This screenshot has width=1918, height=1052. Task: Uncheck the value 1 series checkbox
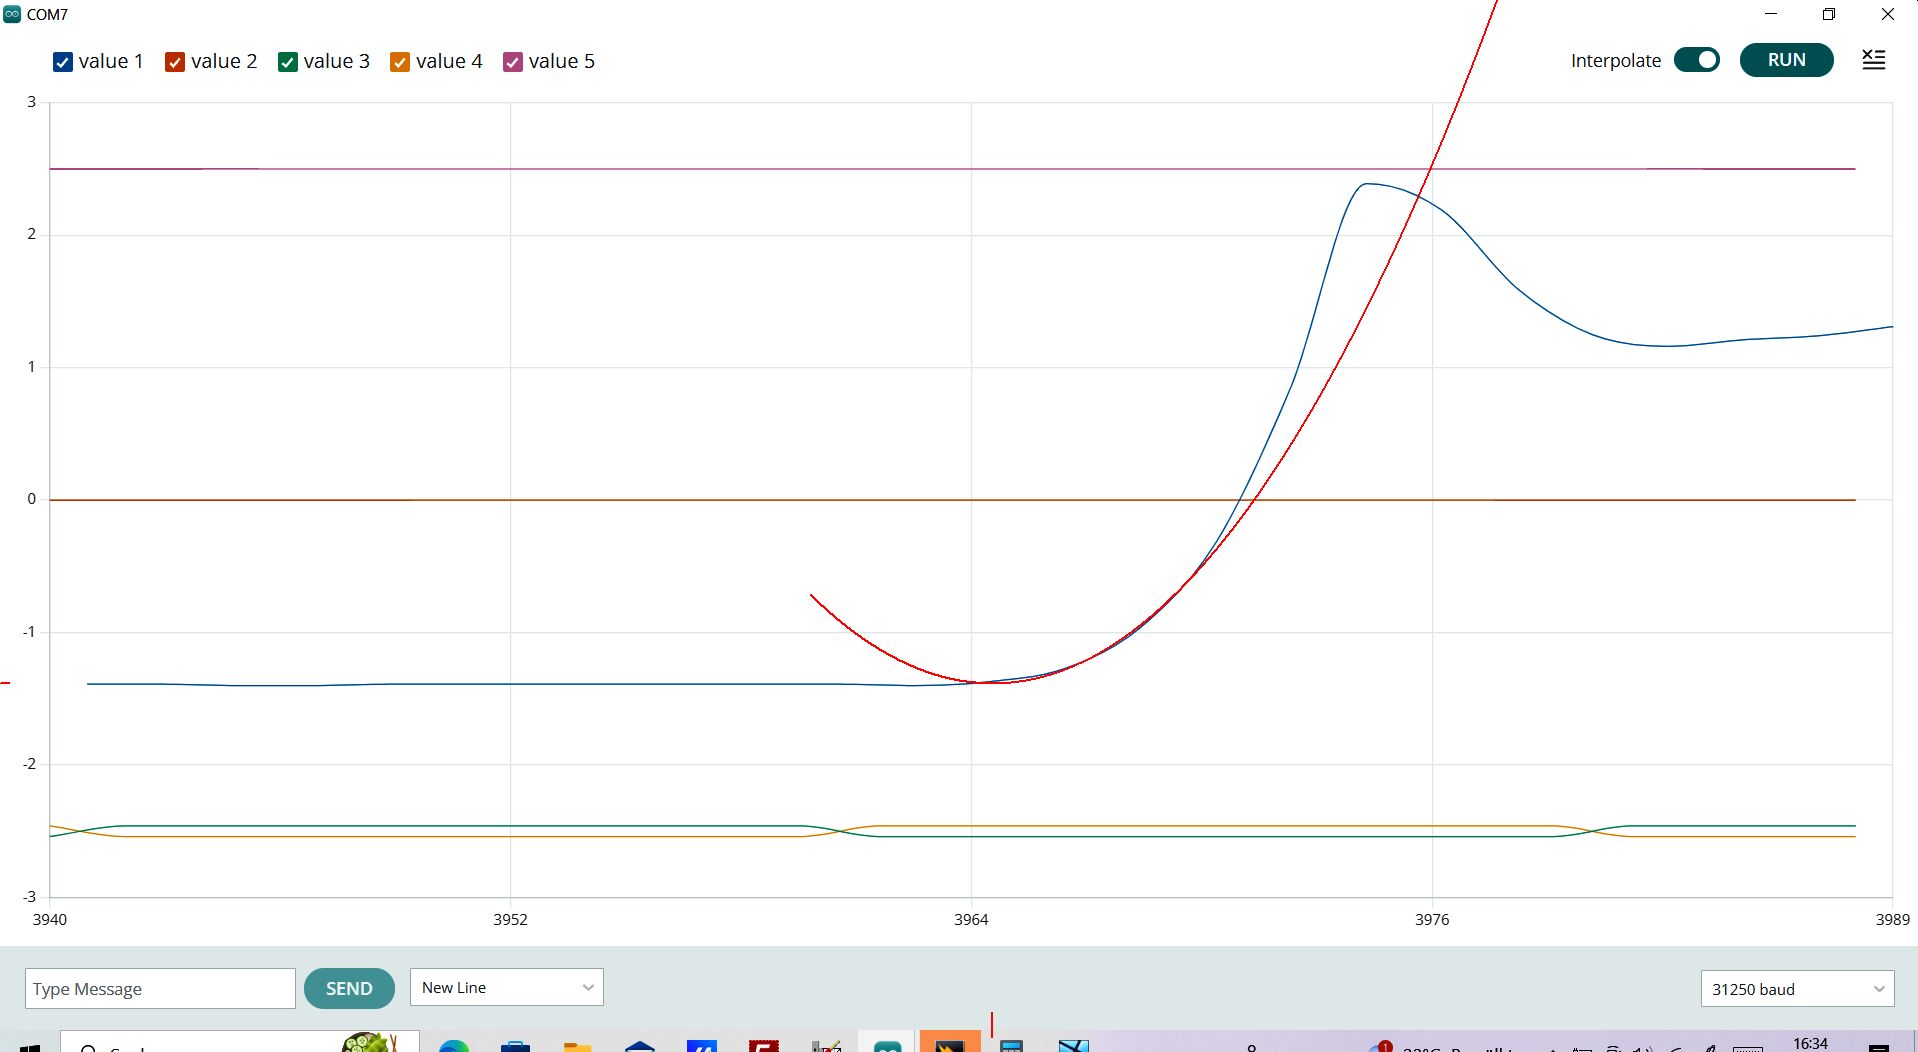63,62
